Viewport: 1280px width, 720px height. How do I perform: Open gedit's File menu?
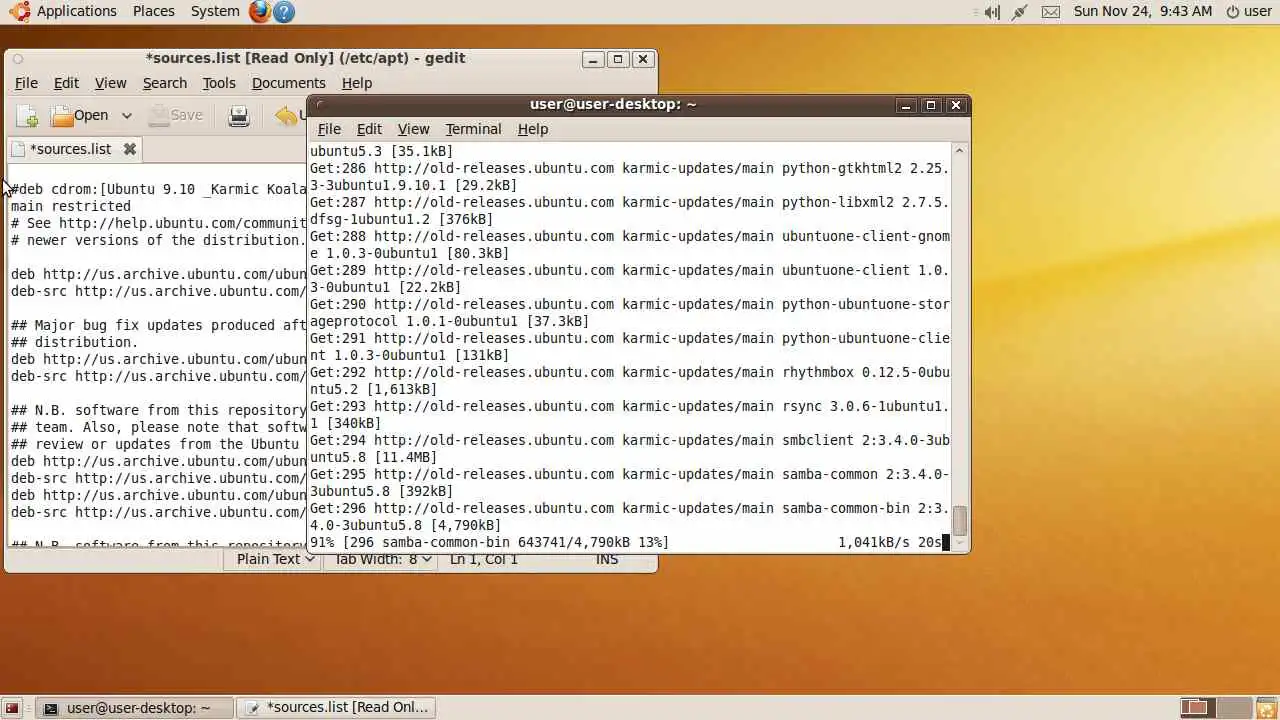point(26,83)
